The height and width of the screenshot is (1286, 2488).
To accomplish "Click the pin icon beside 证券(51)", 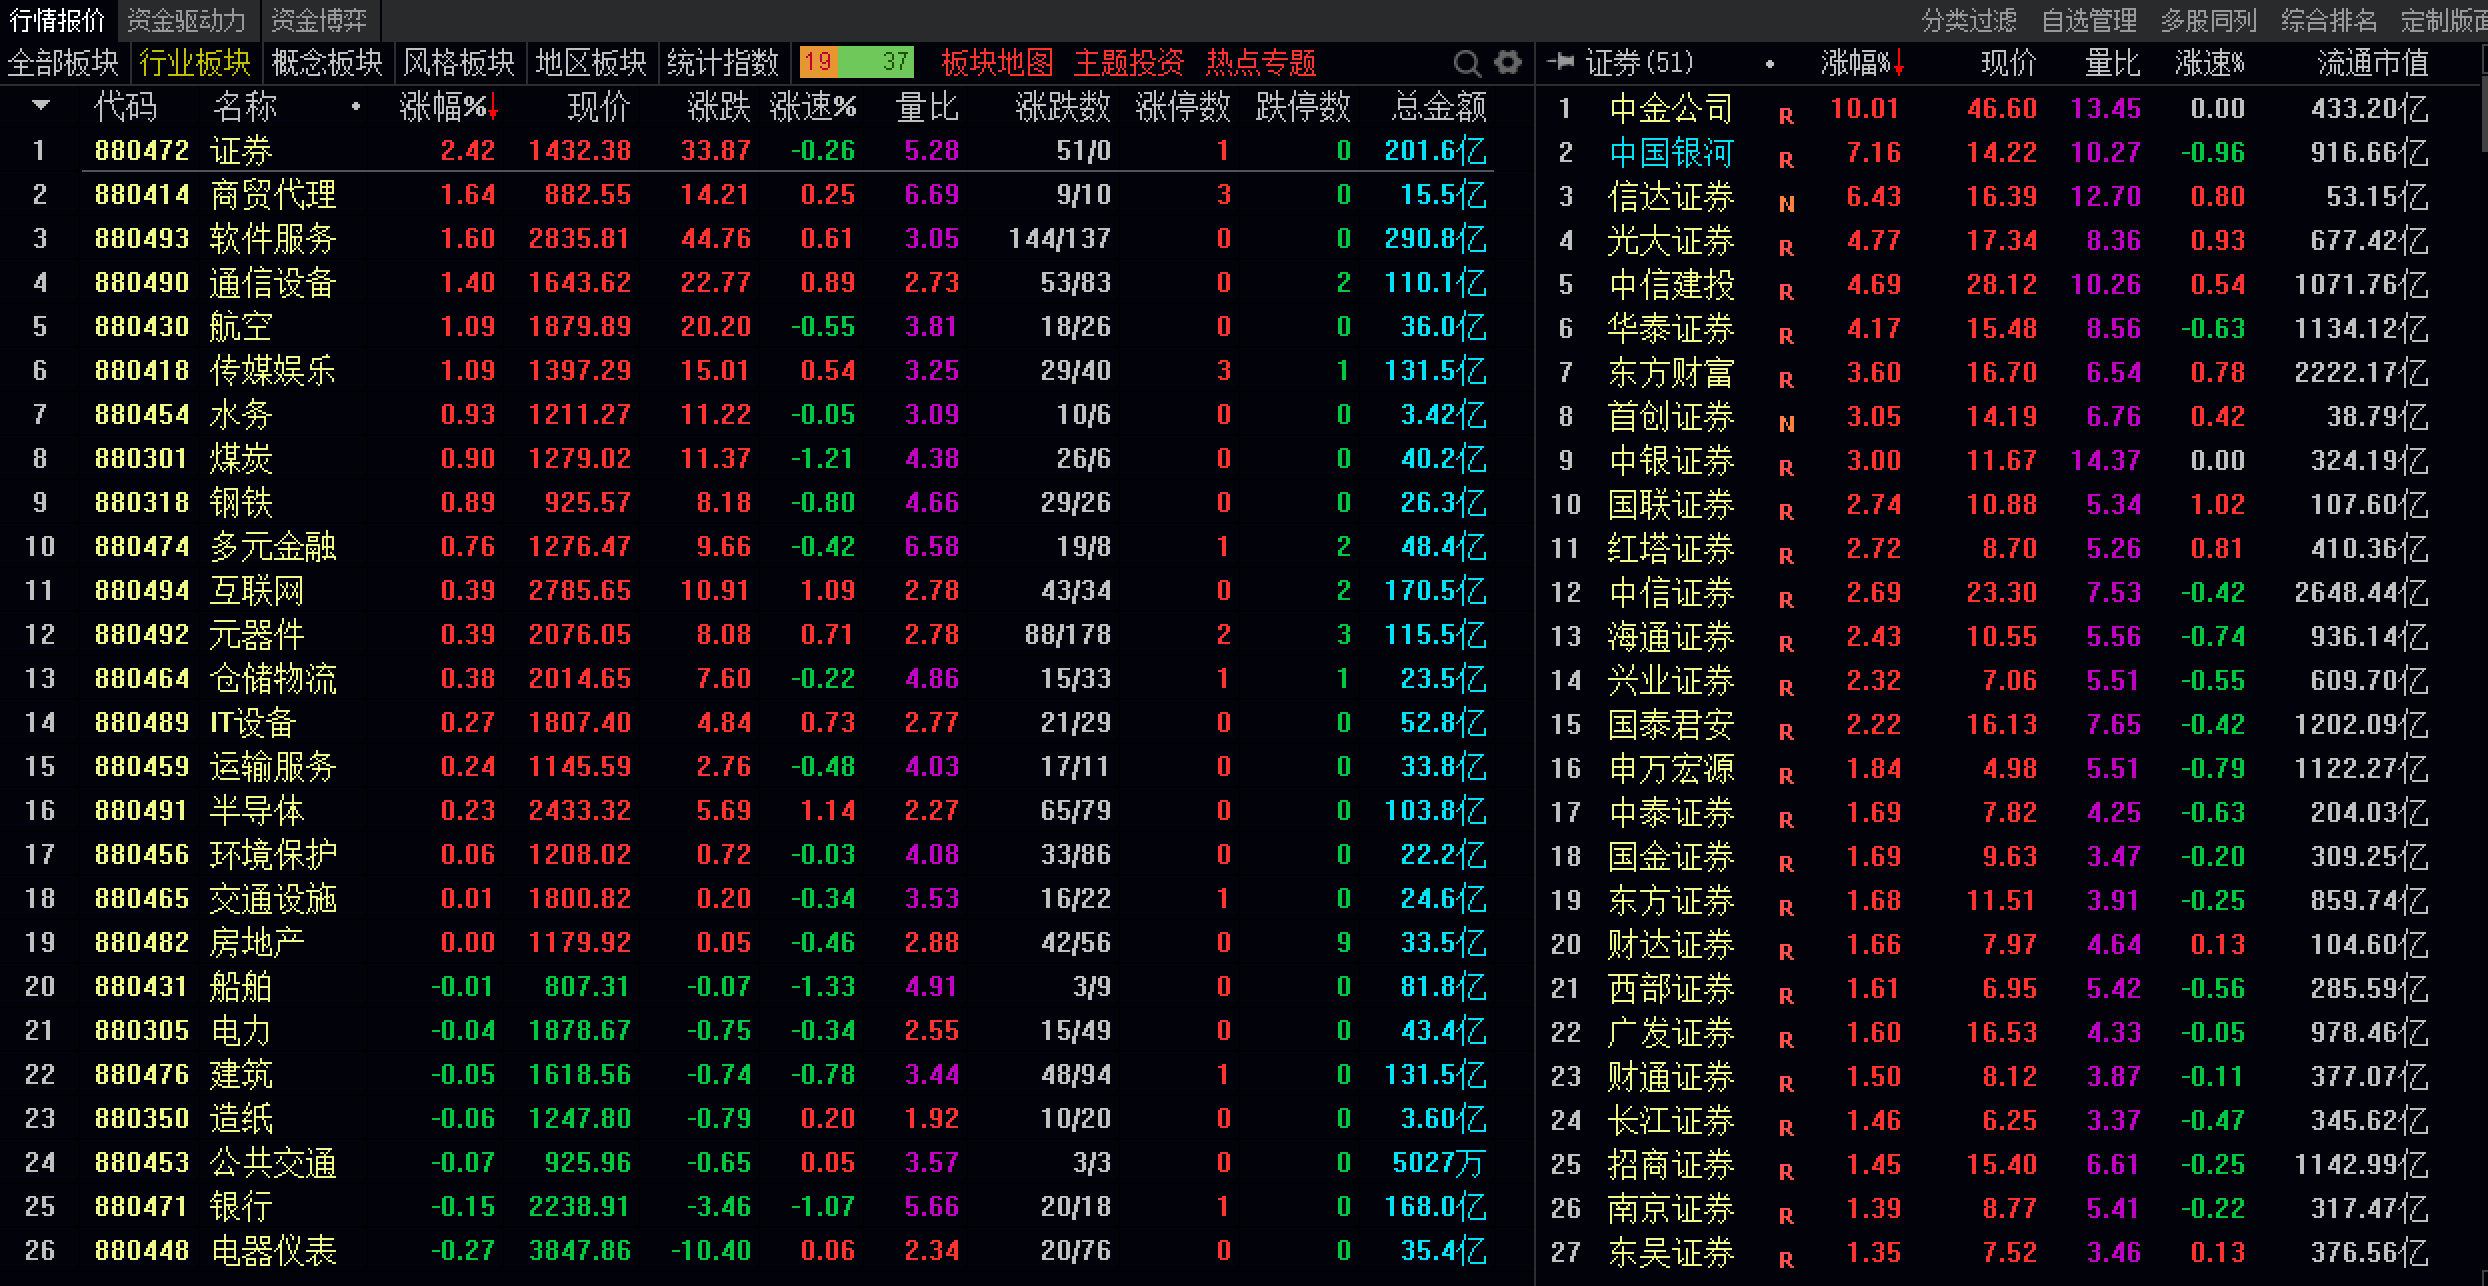I will pyautogui.click(x=1560, y=63).
